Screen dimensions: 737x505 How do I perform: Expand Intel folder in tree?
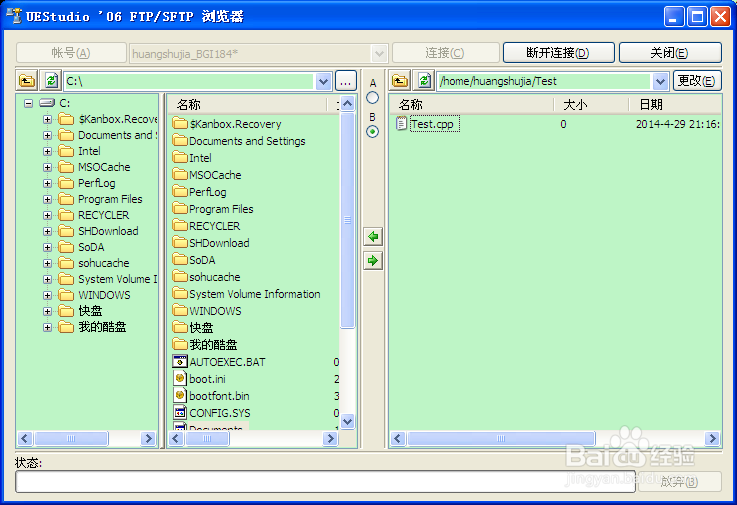click(x=47, y=151)
